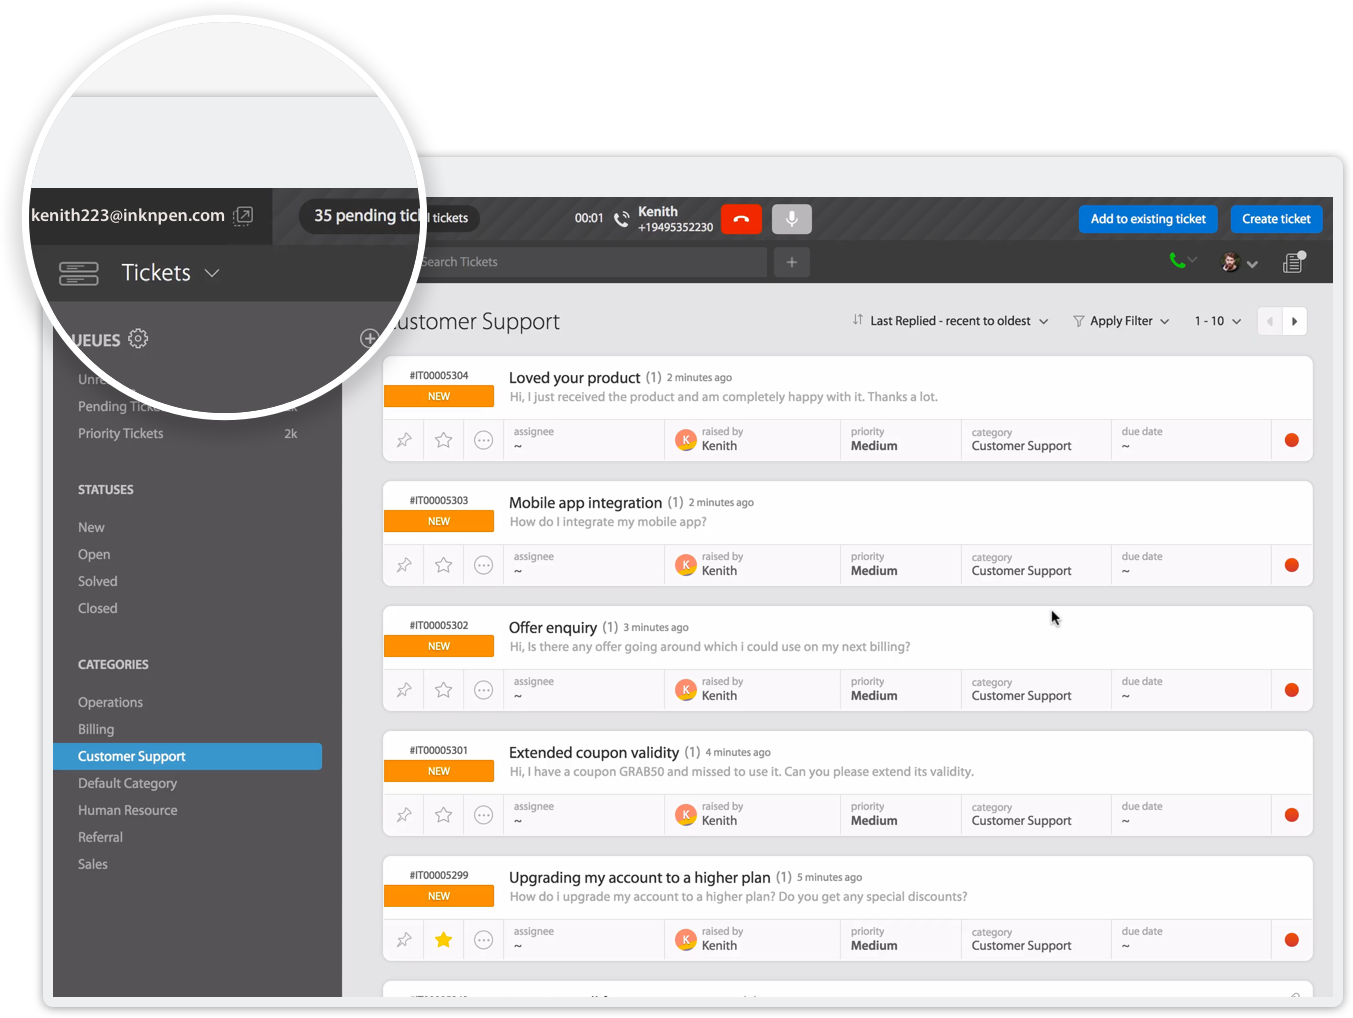
Task: Select the Solved status in the sidebar
Action: tap(98, 581)
